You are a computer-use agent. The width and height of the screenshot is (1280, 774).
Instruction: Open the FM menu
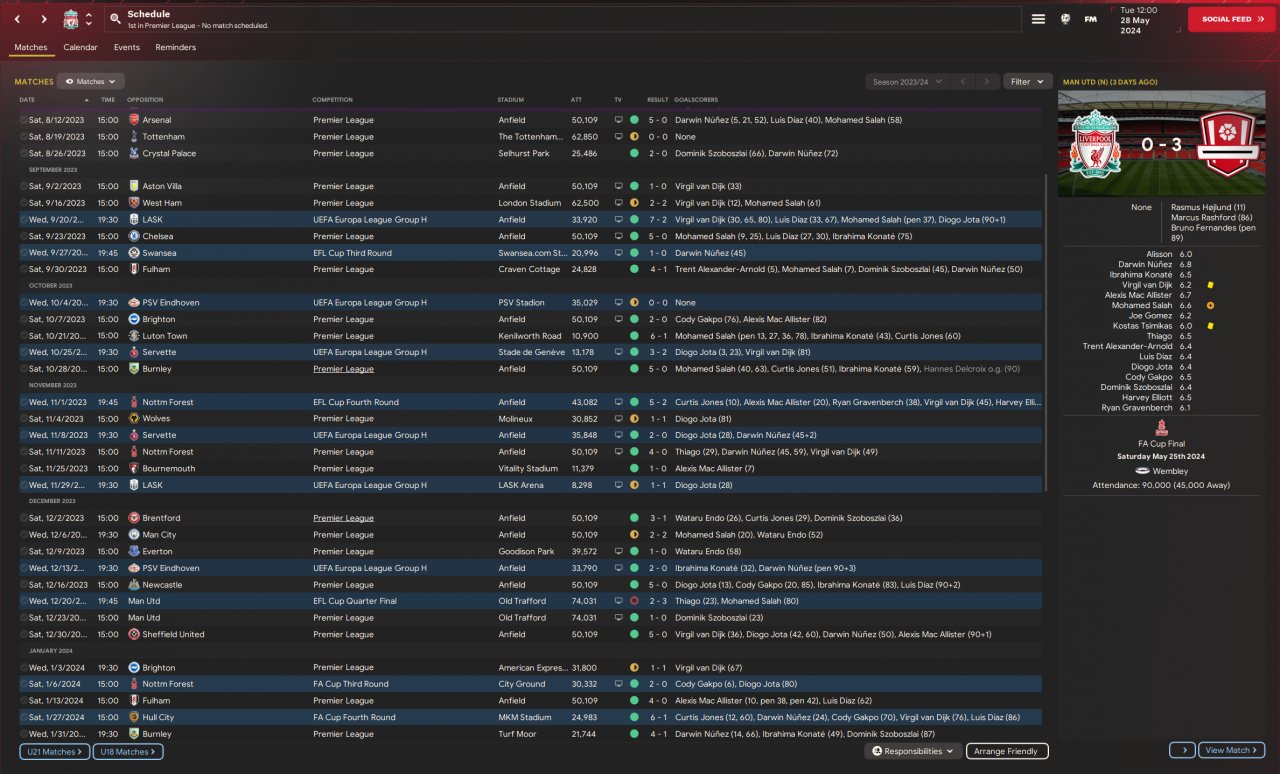point(1090,19)
